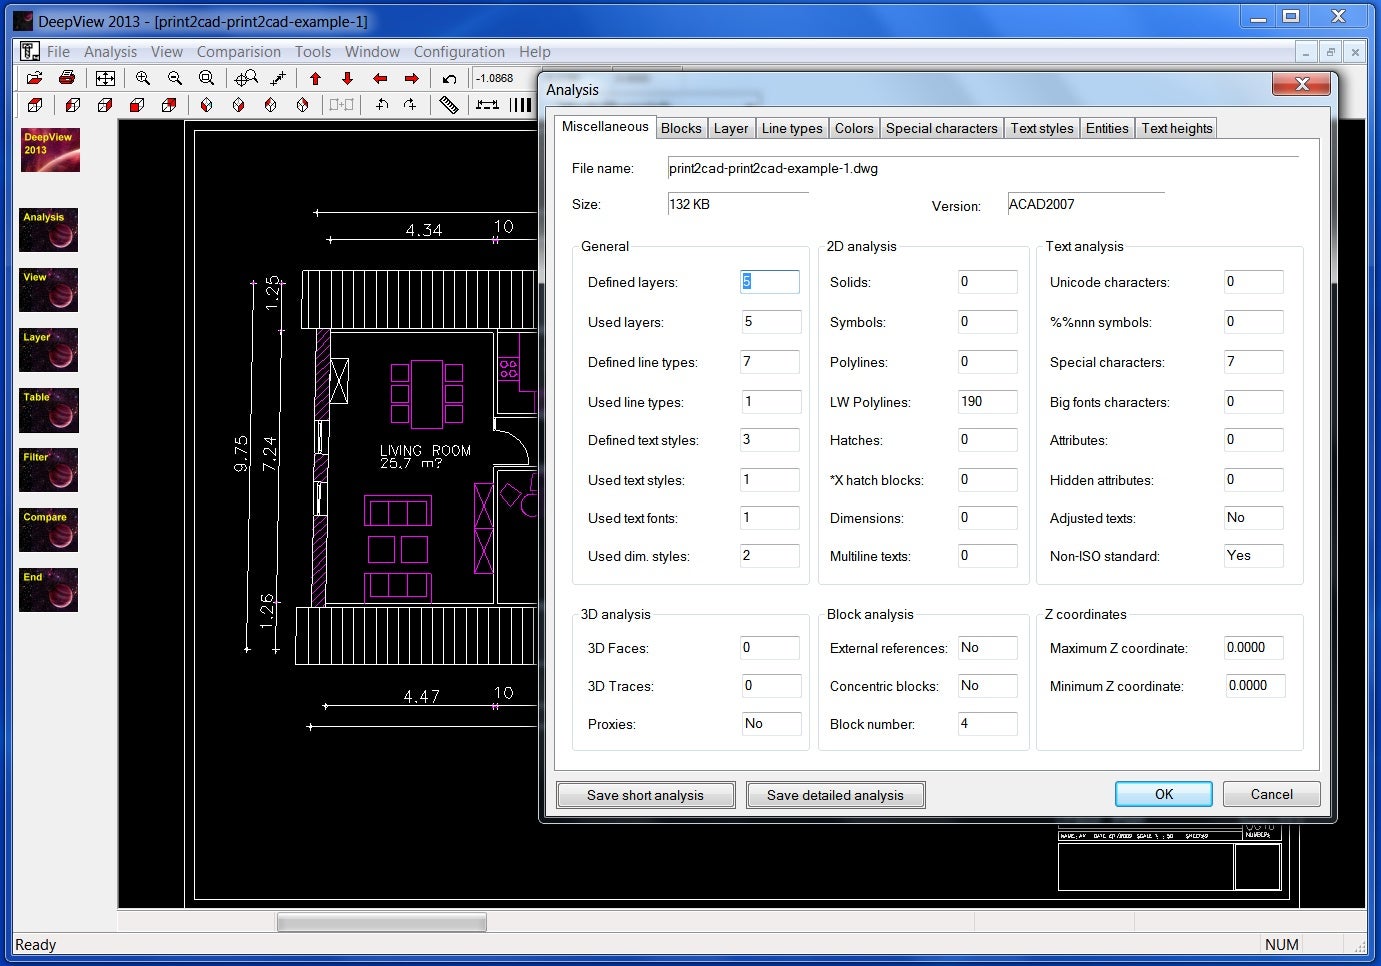Click the open file folder icon
The image size is (1381, 966).
[34, 78]
